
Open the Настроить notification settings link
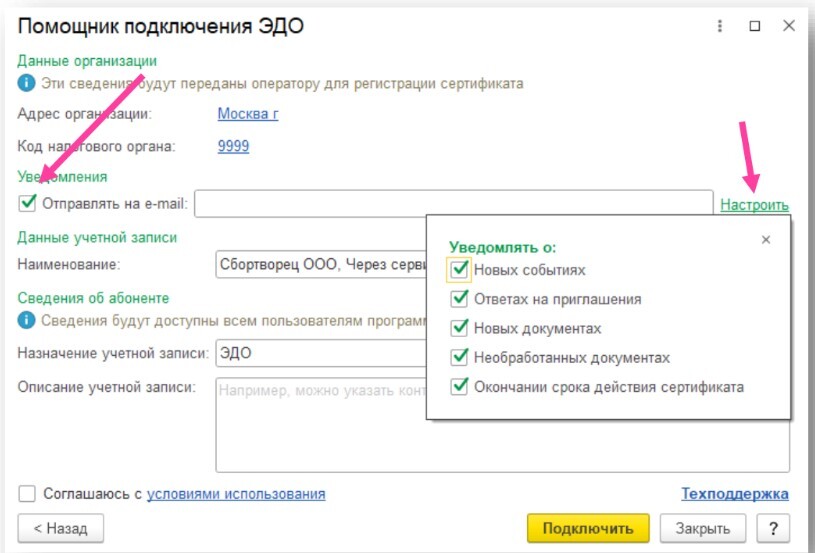[753, 205]
